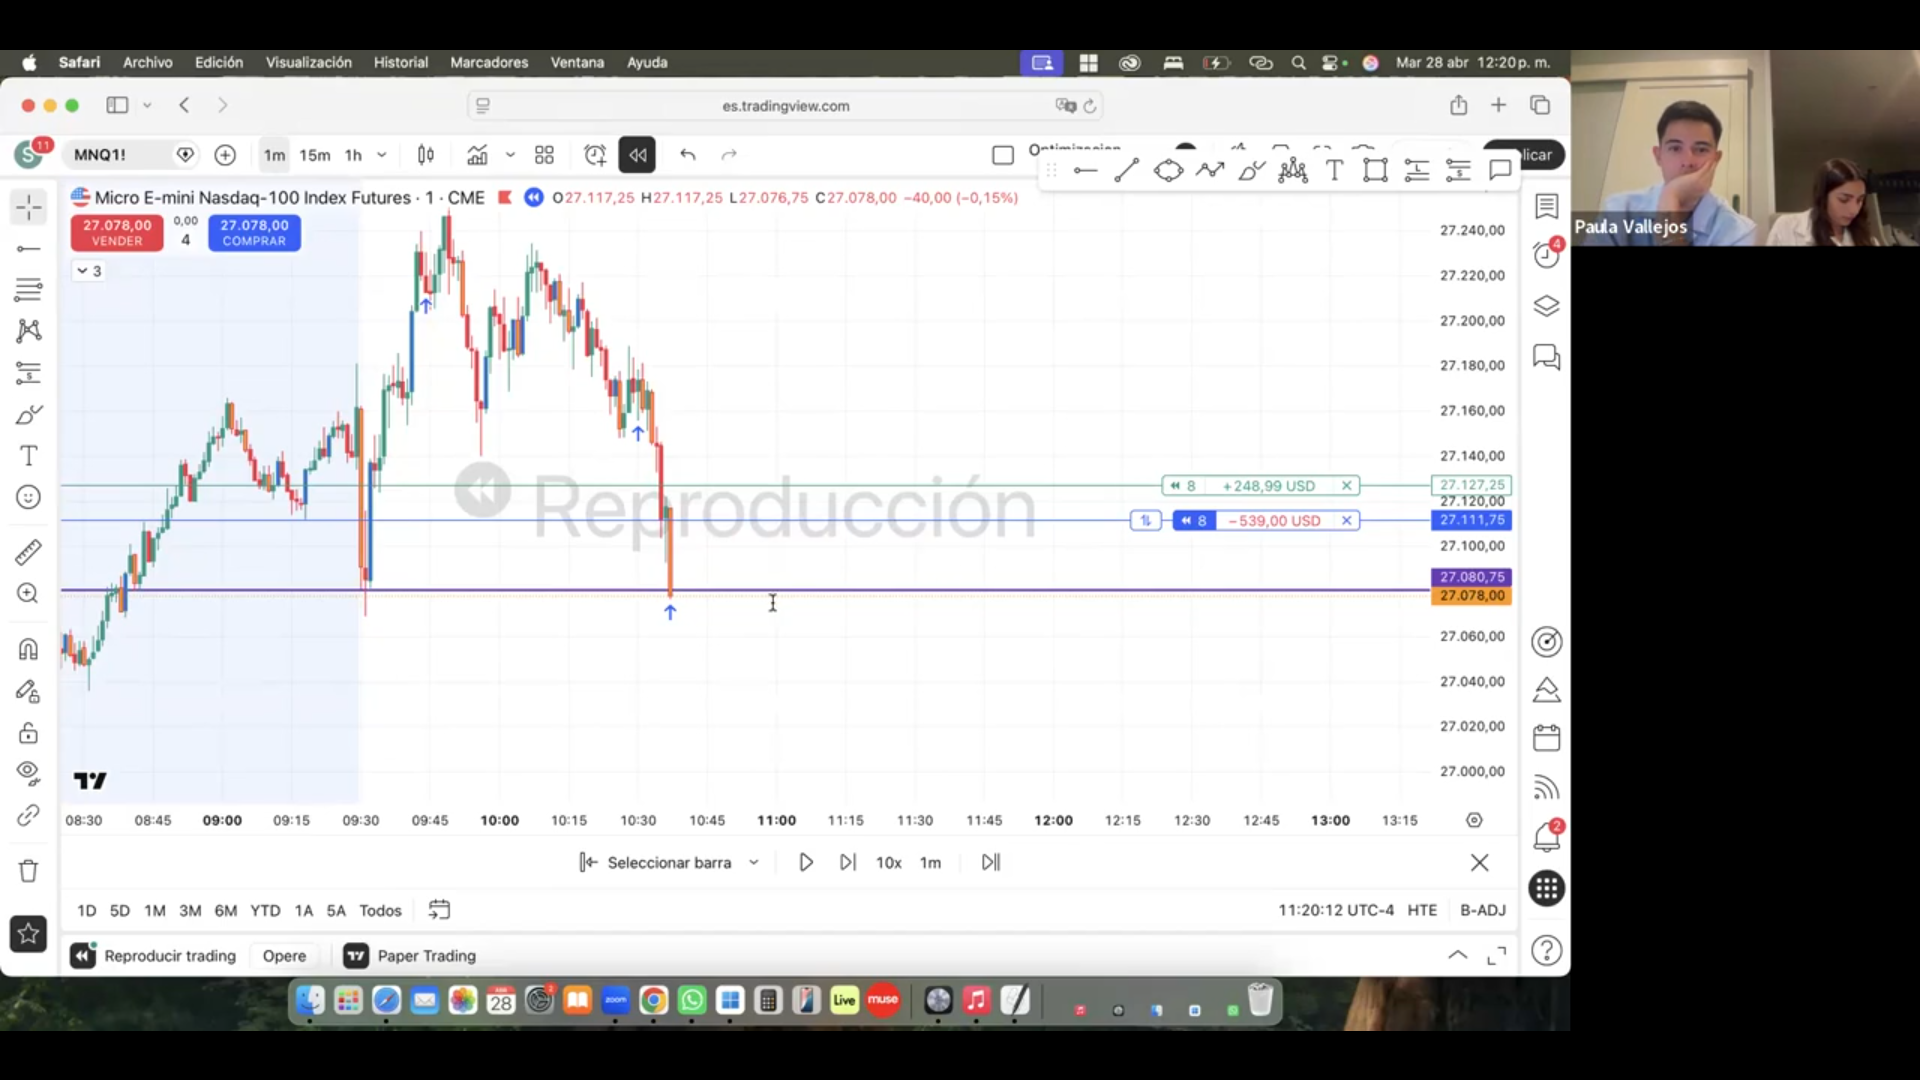Close the +248,99 USD take profit order
1920x1080 pixels.
pyautogui.click(x=1347, y=486)
